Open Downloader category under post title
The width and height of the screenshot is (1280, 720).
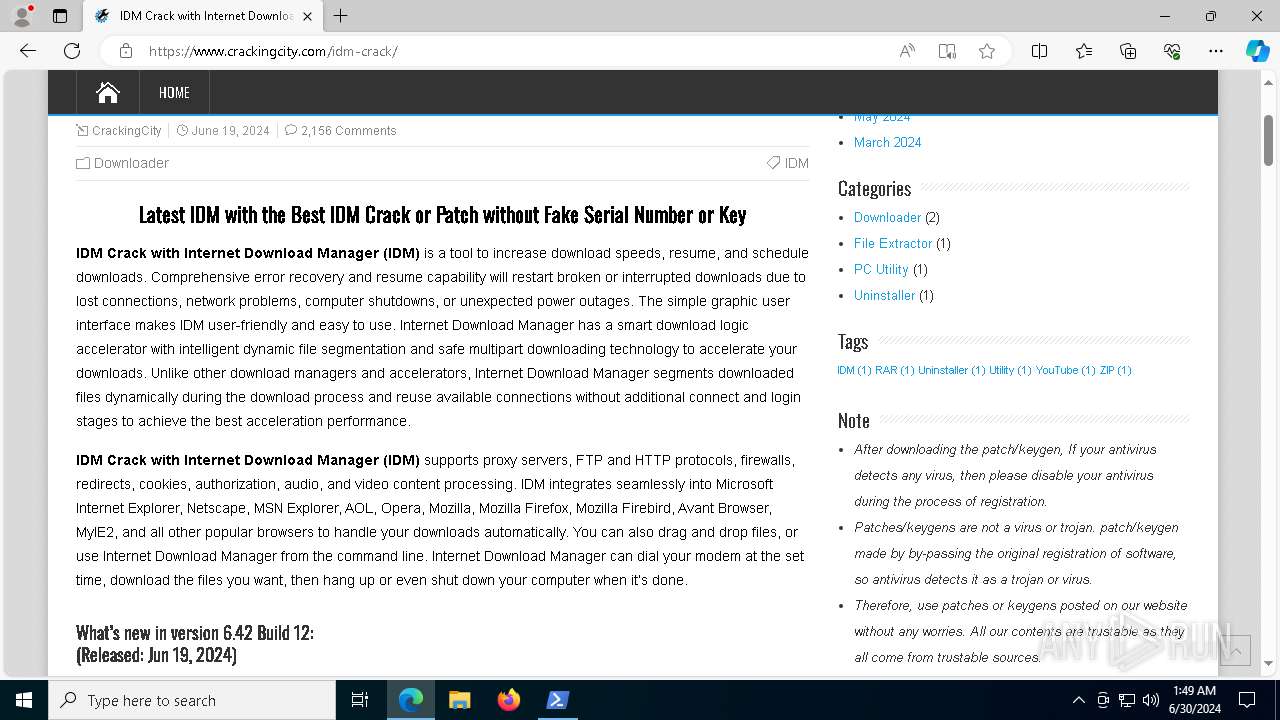click(131, 163)
